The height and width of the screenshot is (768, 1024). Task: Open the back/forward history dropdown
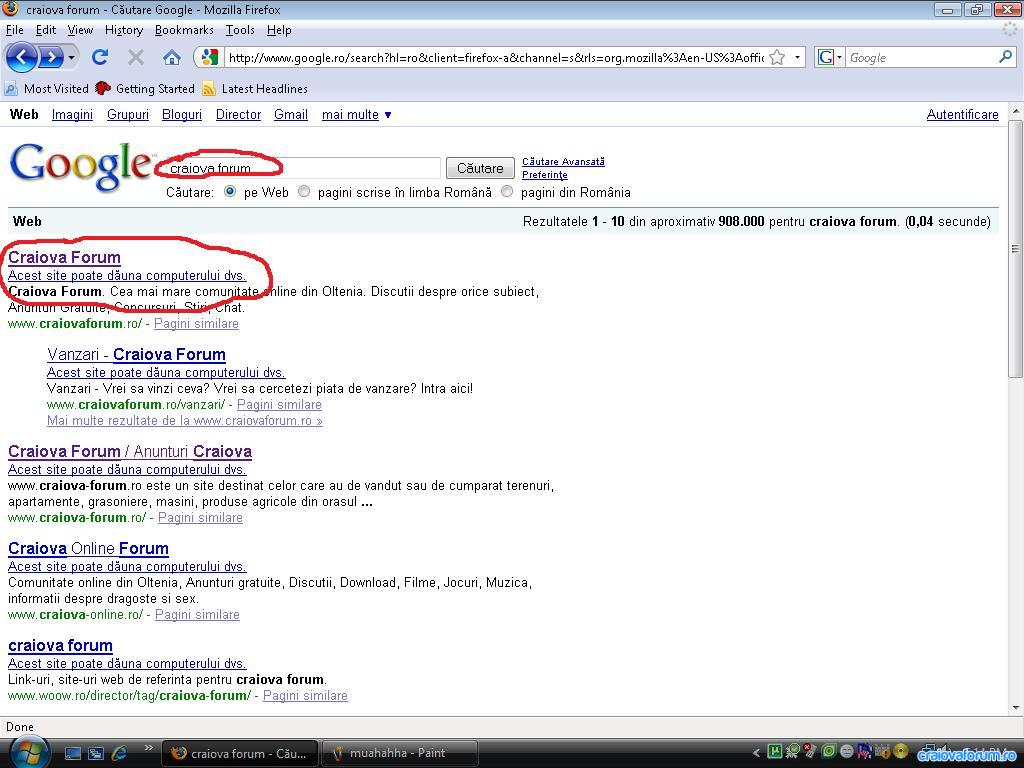pyautogui.click(x=71, y=57)
